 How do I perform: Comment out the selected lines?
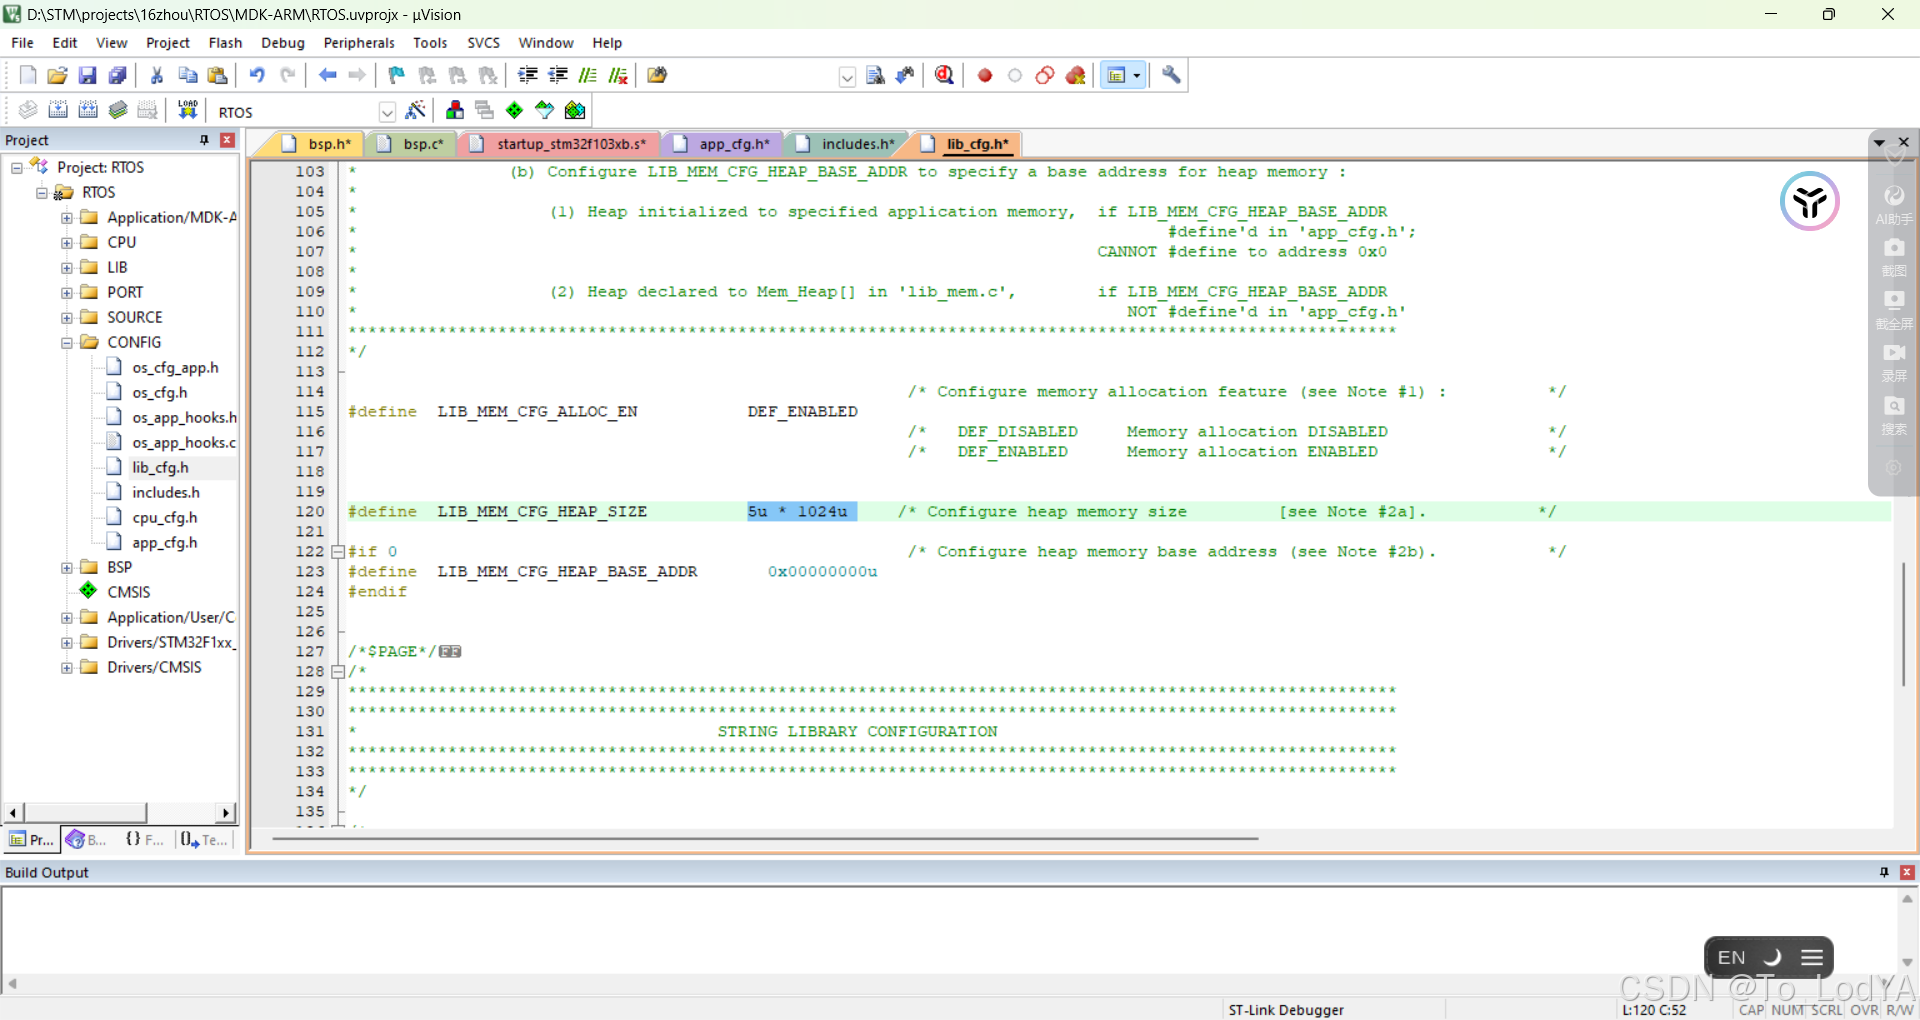tap(588, 75)
